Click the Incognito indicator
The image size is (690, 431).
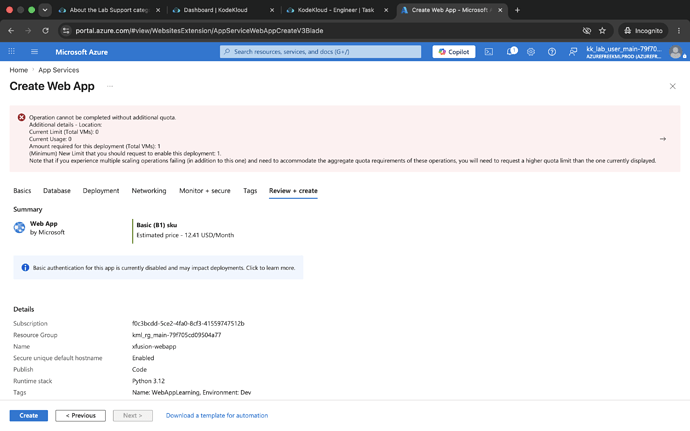643,30
